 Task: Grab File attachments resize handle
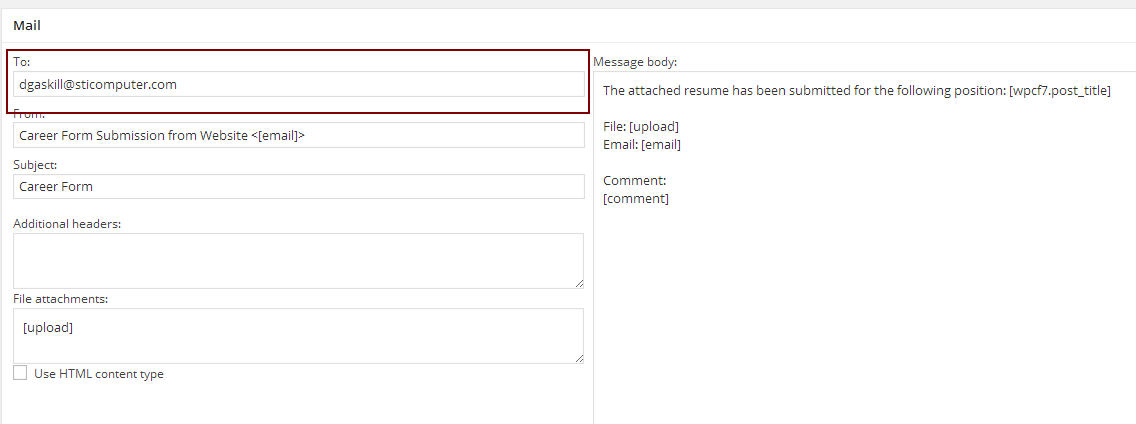[579, 358]
